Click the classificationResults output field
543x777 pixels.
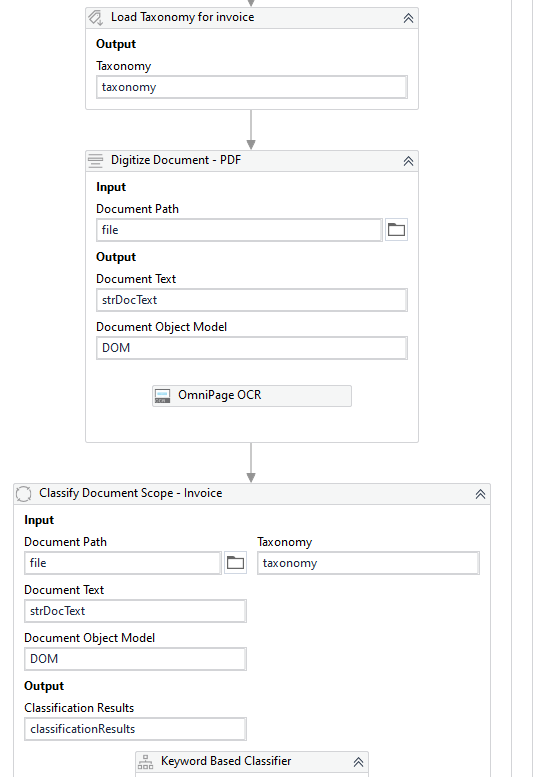tap(135, 729)
